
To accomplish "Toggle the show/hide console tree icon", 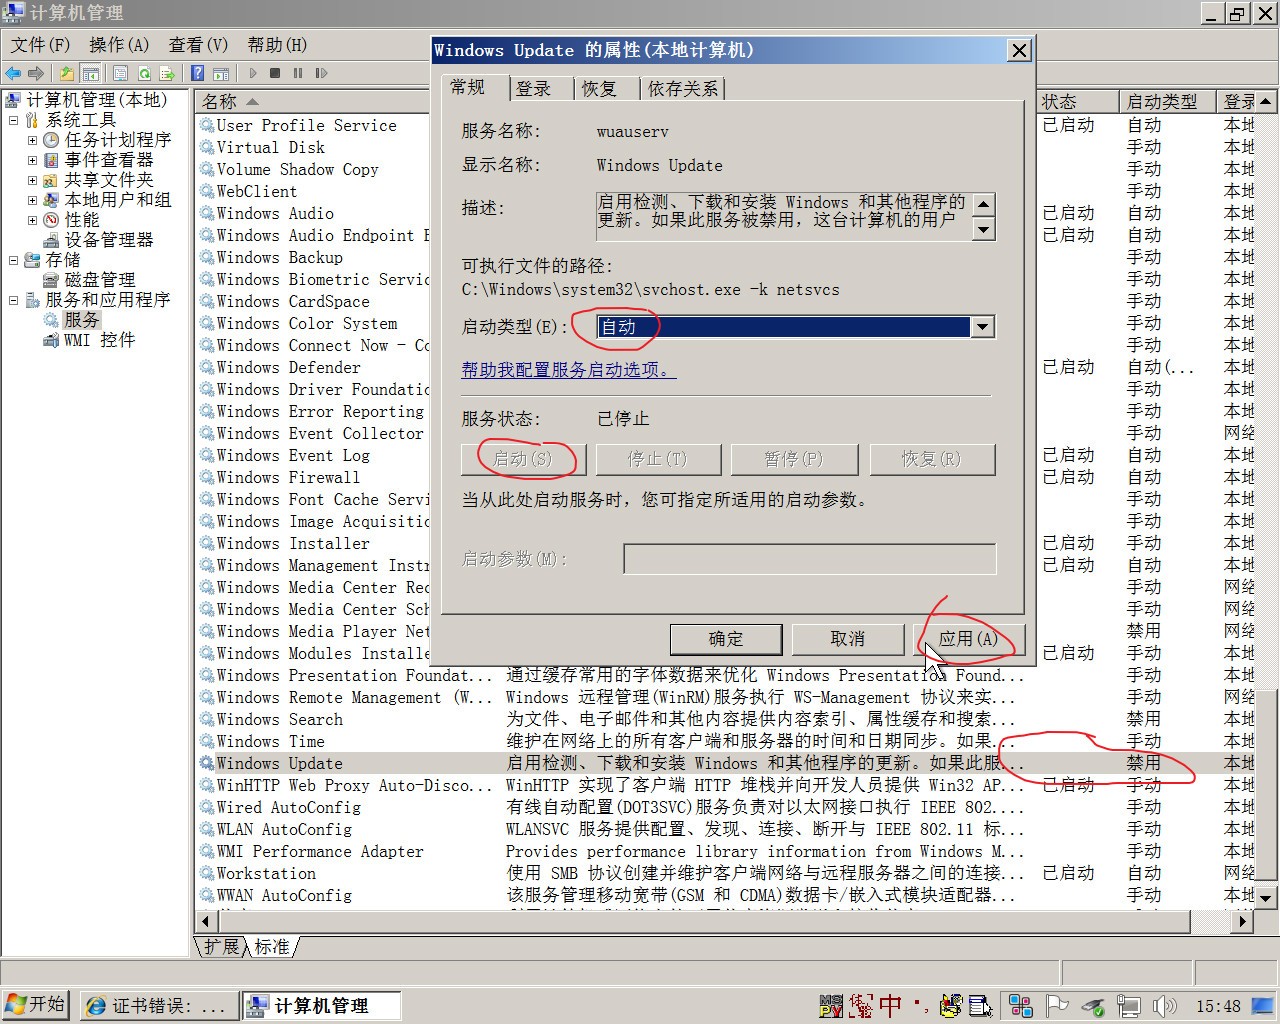I will tap(90, 73).
